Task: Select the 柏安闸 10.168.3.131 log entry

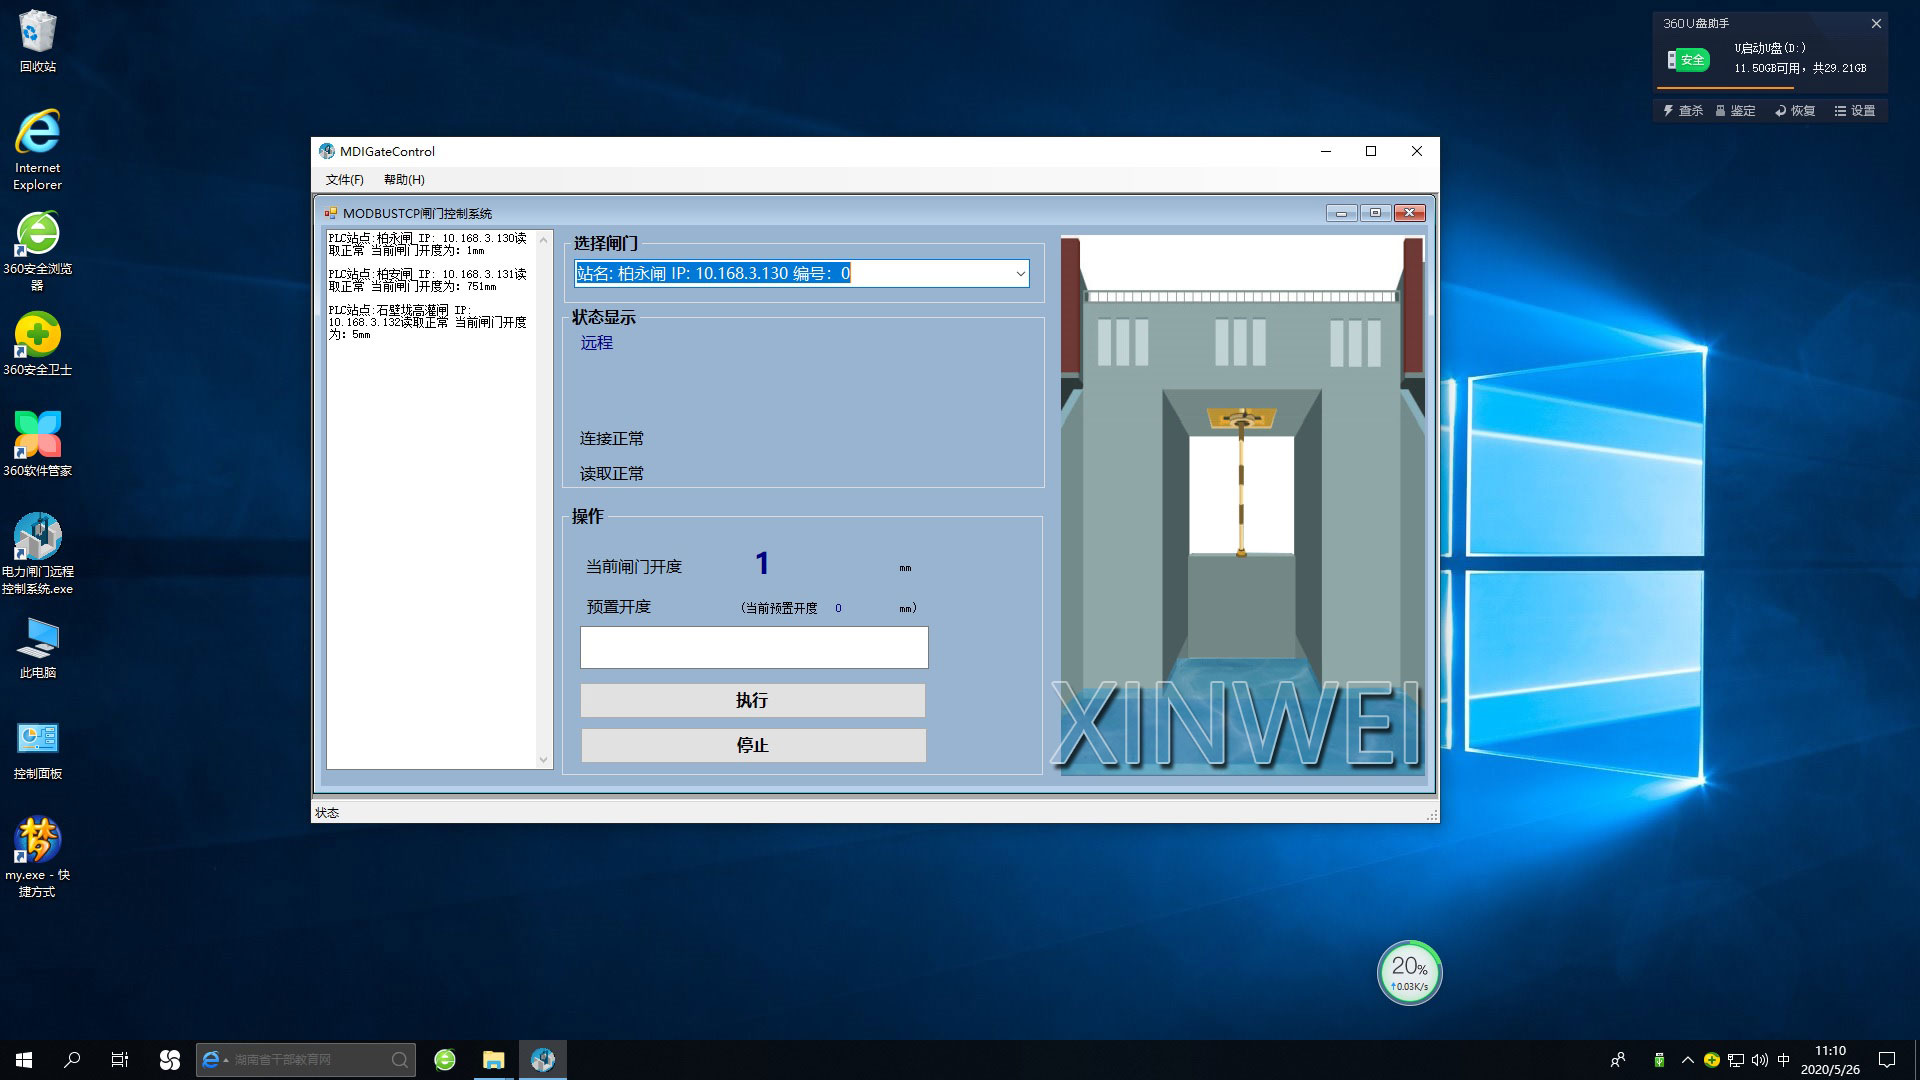Action: click(x=428, y=280)
